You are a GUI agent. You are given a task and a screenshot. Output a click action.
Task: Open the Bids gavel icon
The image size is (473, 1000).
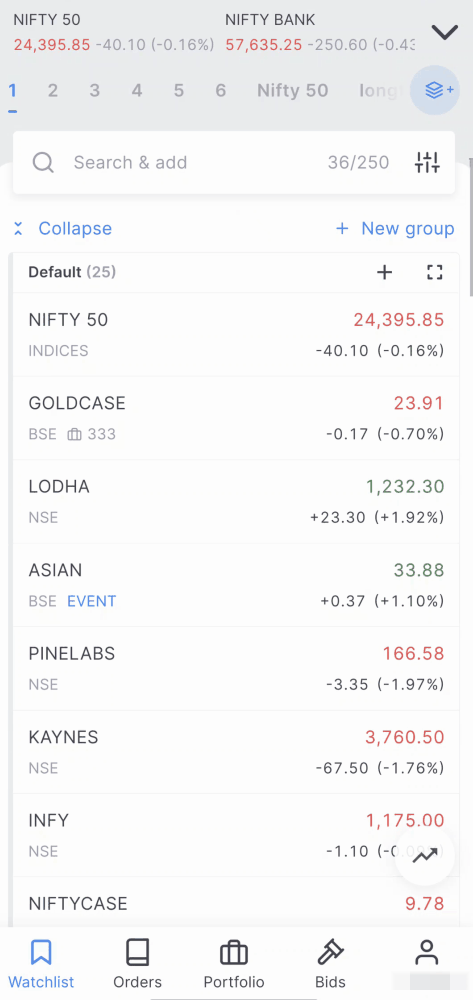click(x=330, y=953)
